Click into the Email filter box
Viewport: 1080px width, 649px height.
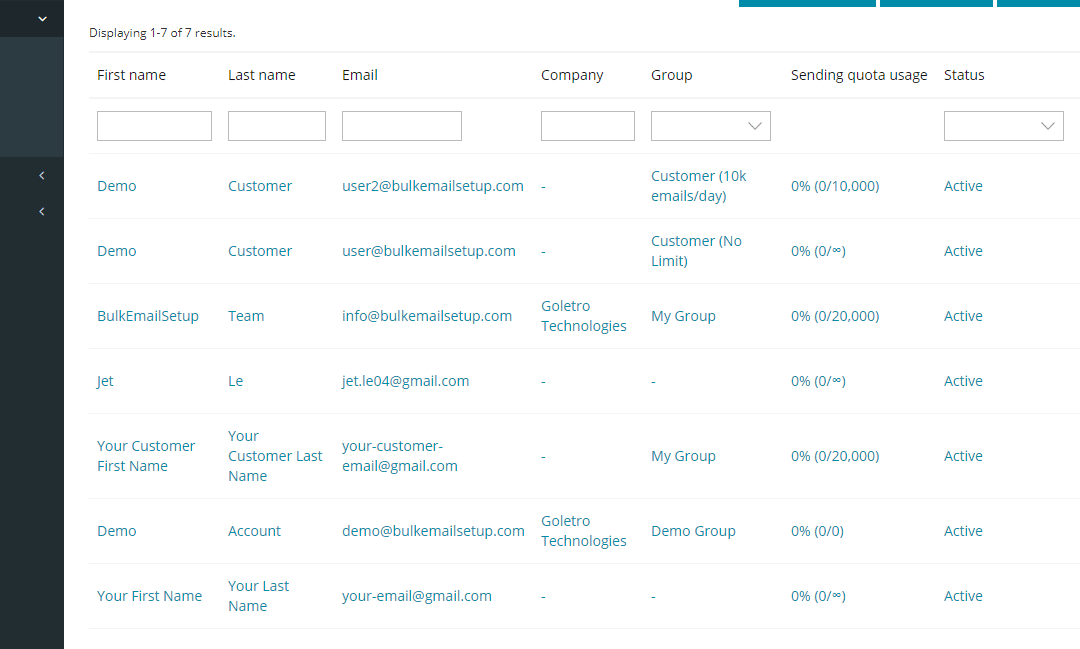(401, 126)
